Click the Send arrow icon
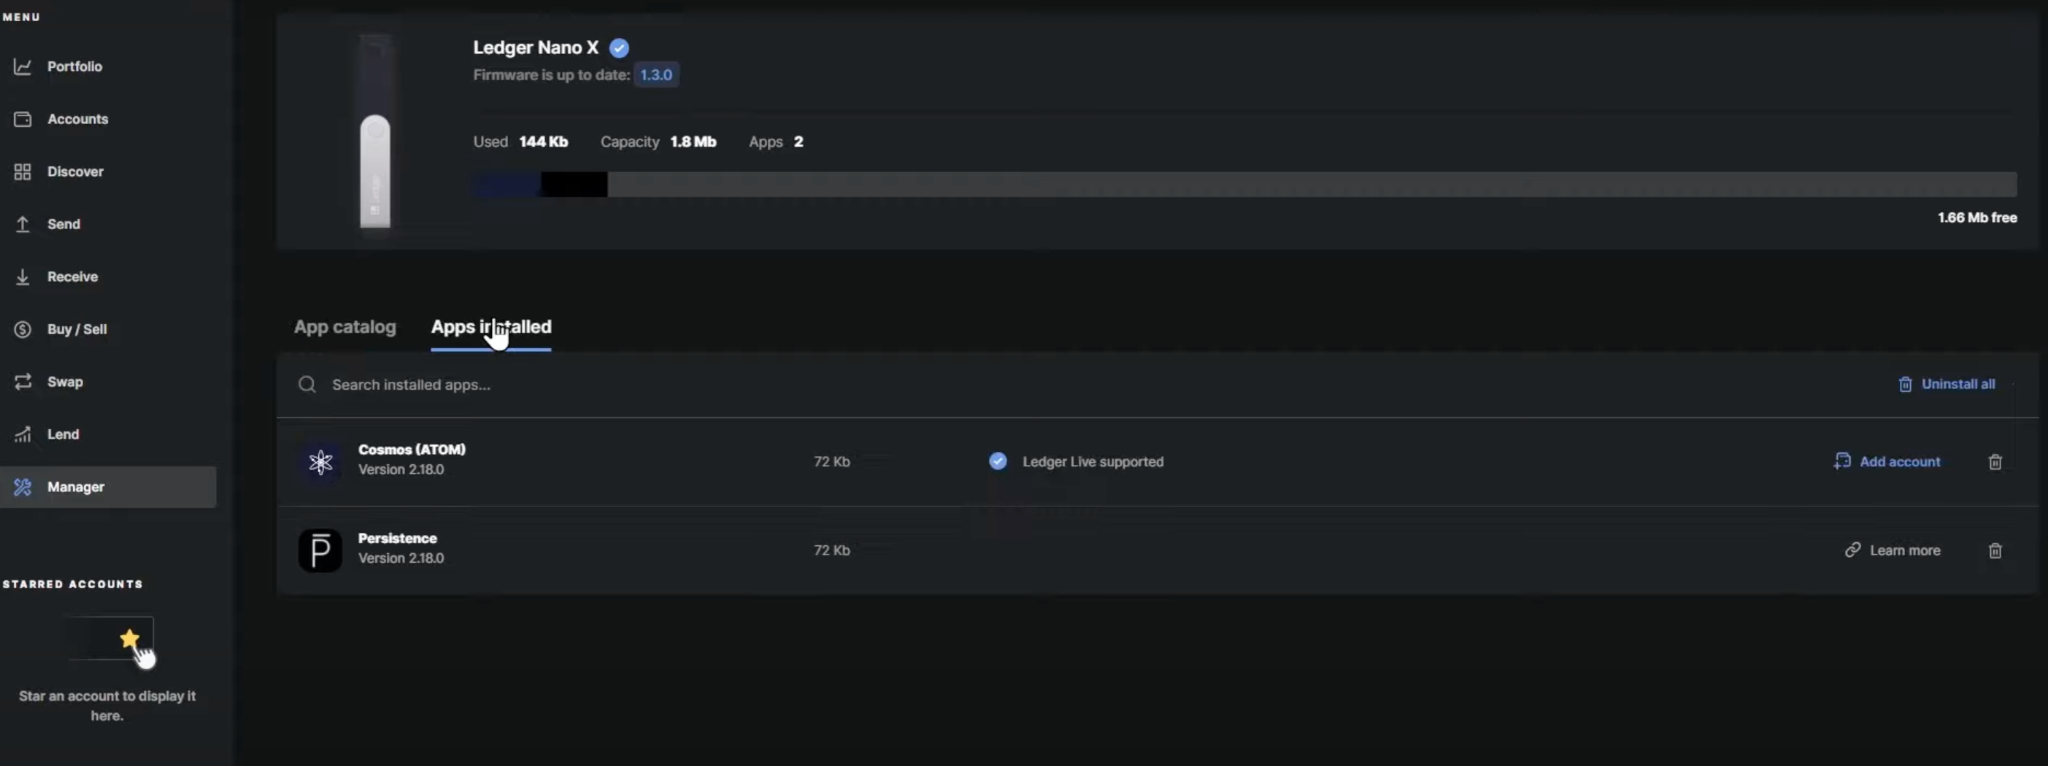2048x766 pixels. coord(22,224)
